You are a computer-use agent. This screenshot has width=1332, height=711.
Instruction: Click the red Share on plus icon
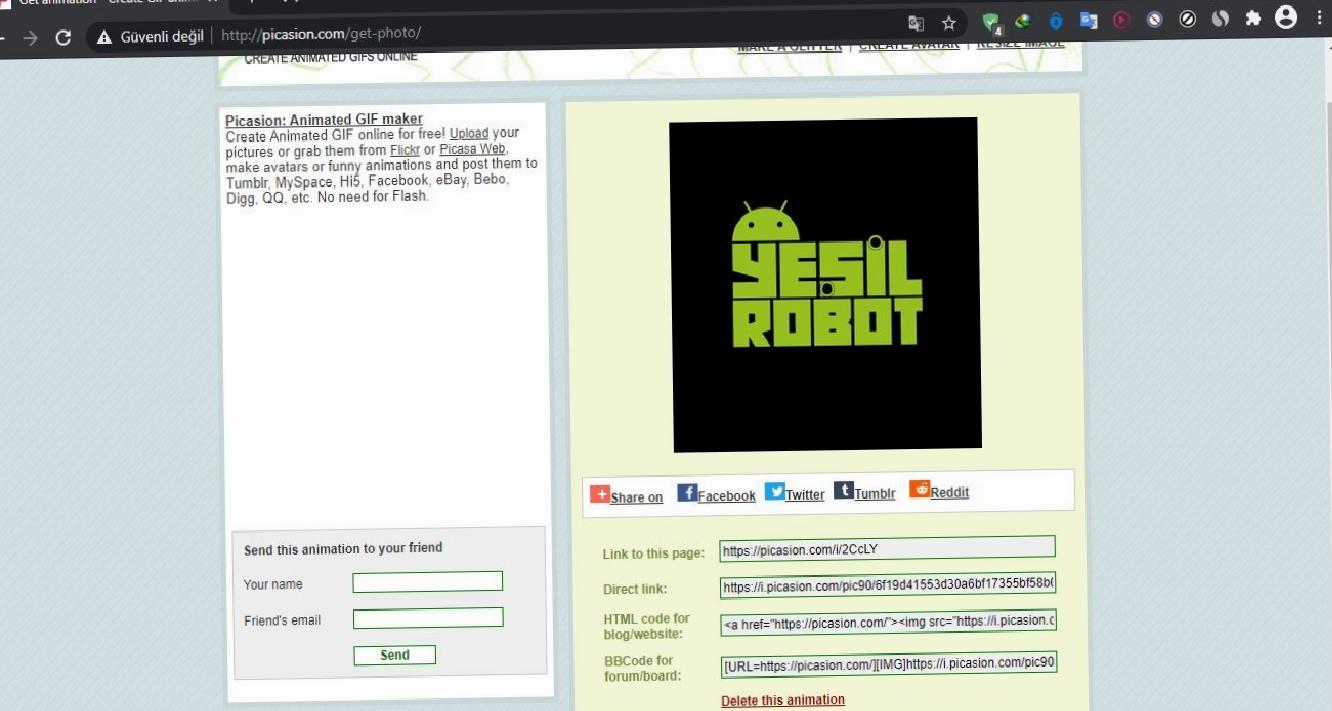tap(599, 494)
